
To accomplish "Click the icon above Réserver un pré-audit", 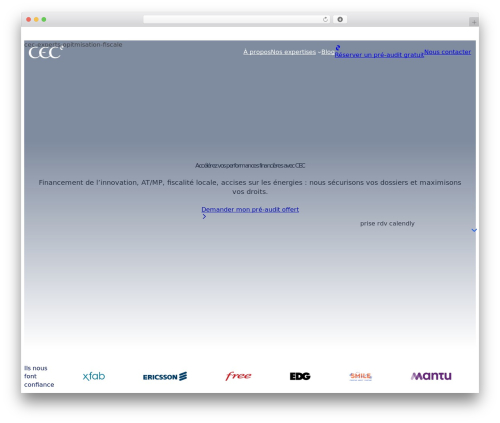I will pos(338,47).
